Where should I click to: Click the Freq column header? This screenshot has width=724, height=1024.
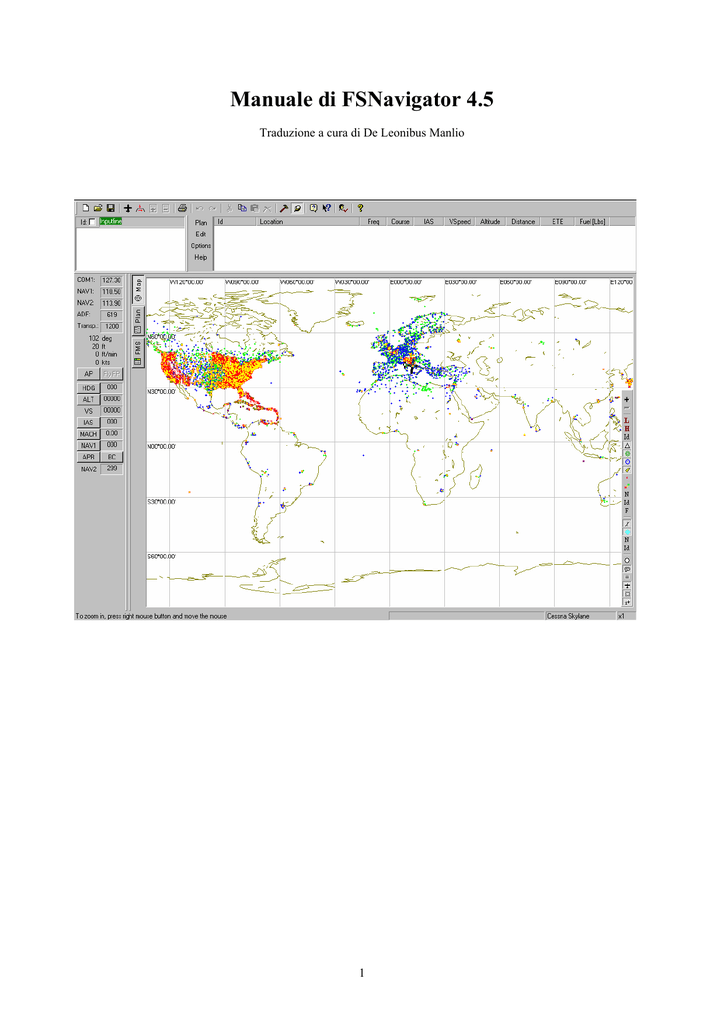(373, 221)
